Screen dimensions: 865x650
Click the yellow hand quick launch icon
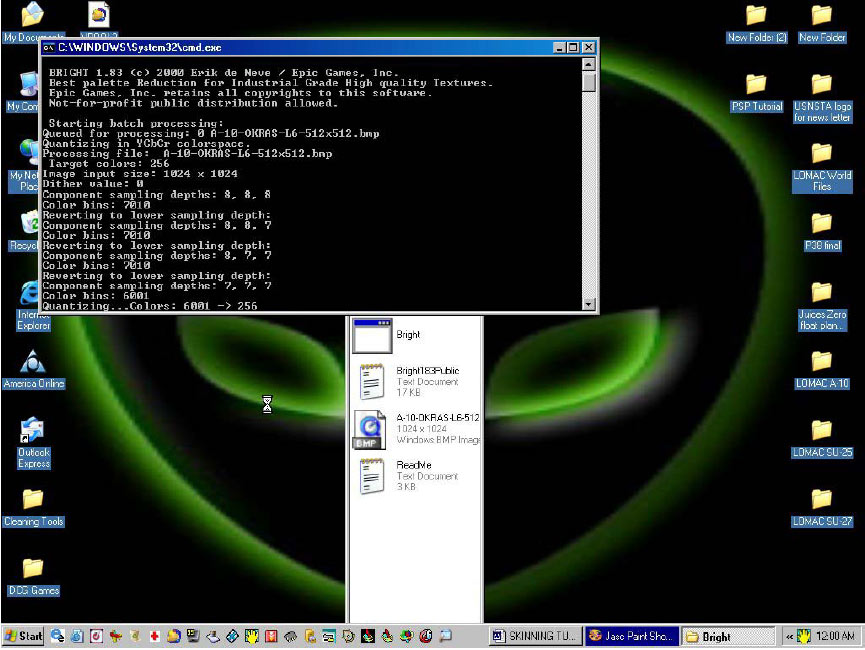click(x=252, y=636)
